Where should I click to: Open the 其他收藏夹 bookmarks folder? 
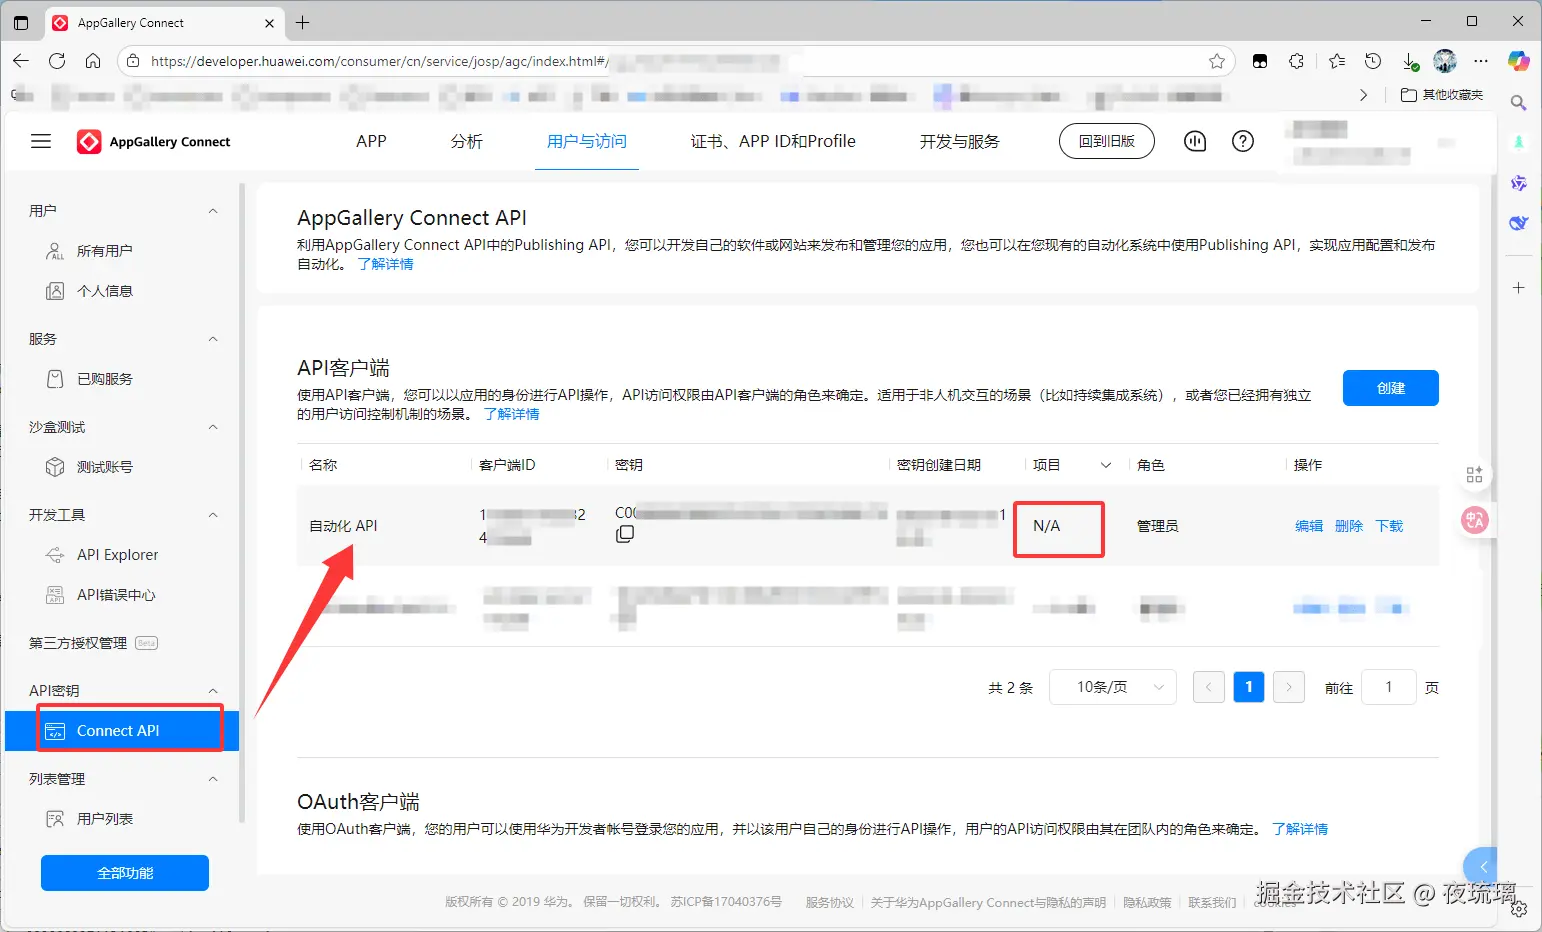(1442, 95)
